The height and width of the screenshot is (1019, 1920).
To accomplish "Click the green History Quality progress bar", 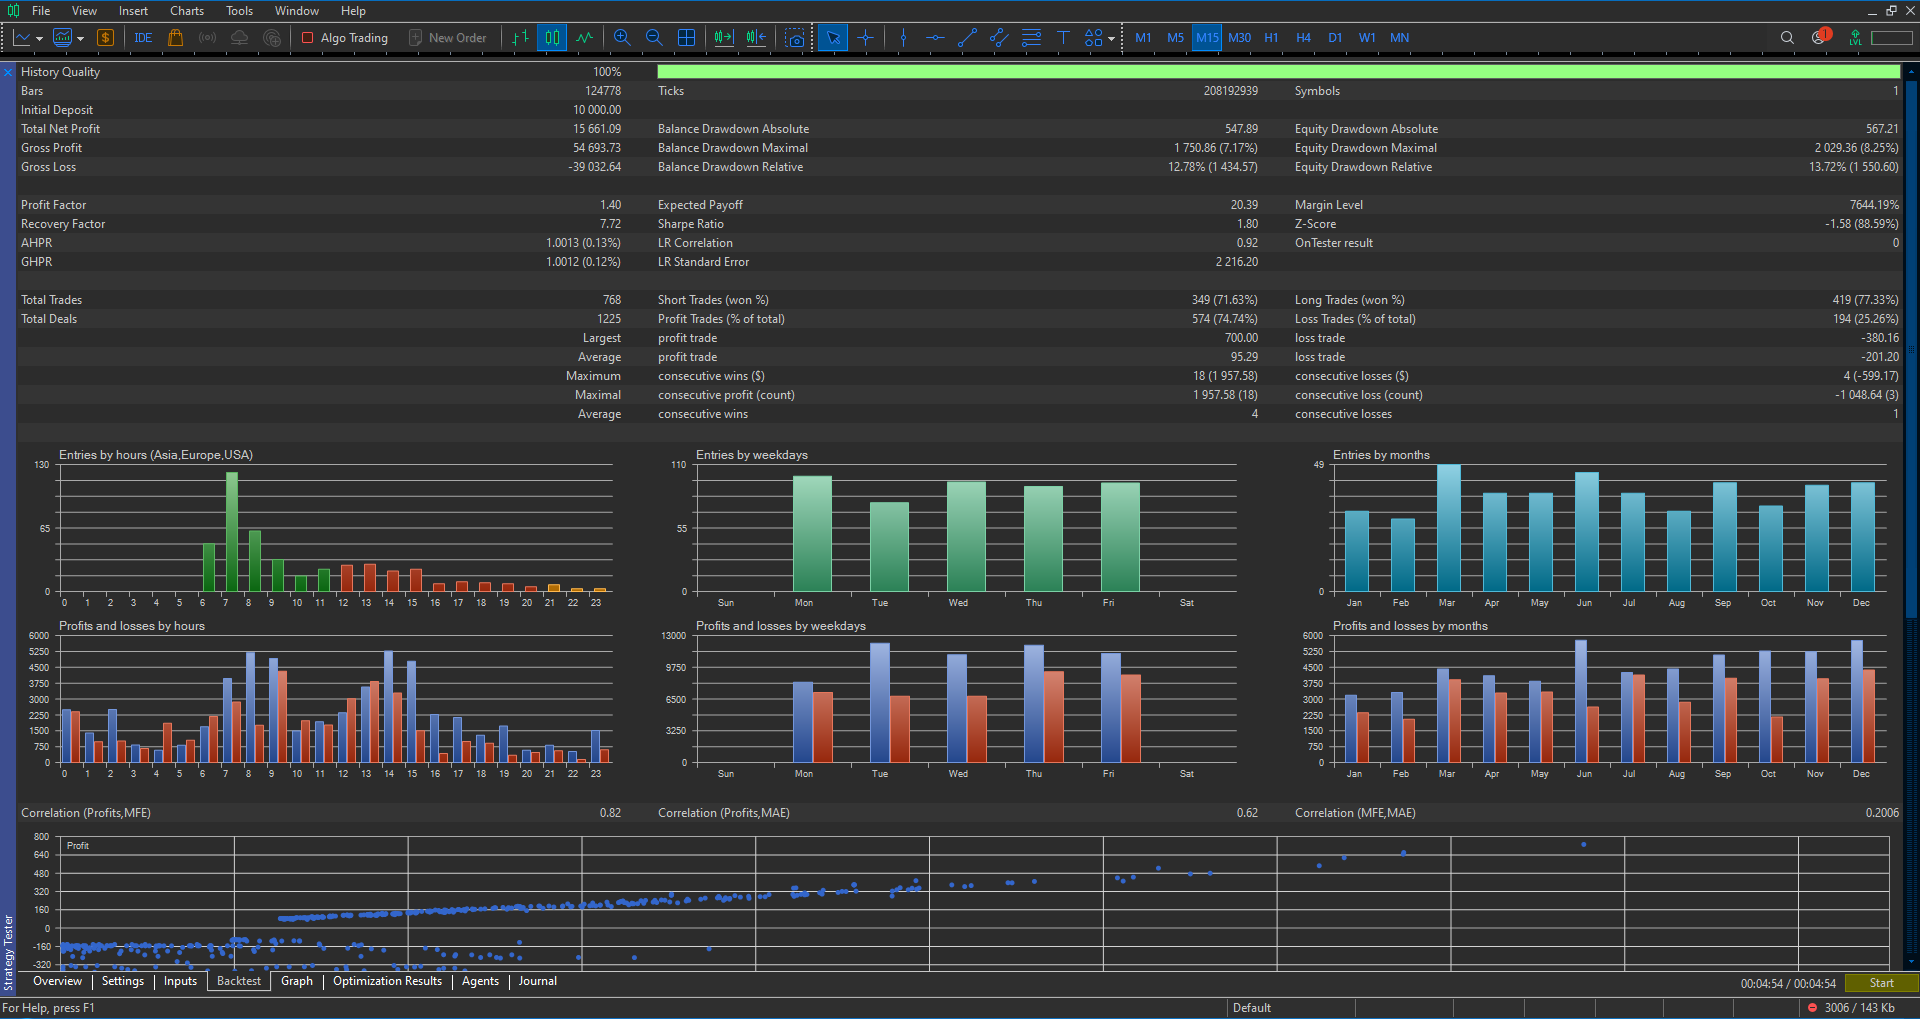I will (1275, 71).
